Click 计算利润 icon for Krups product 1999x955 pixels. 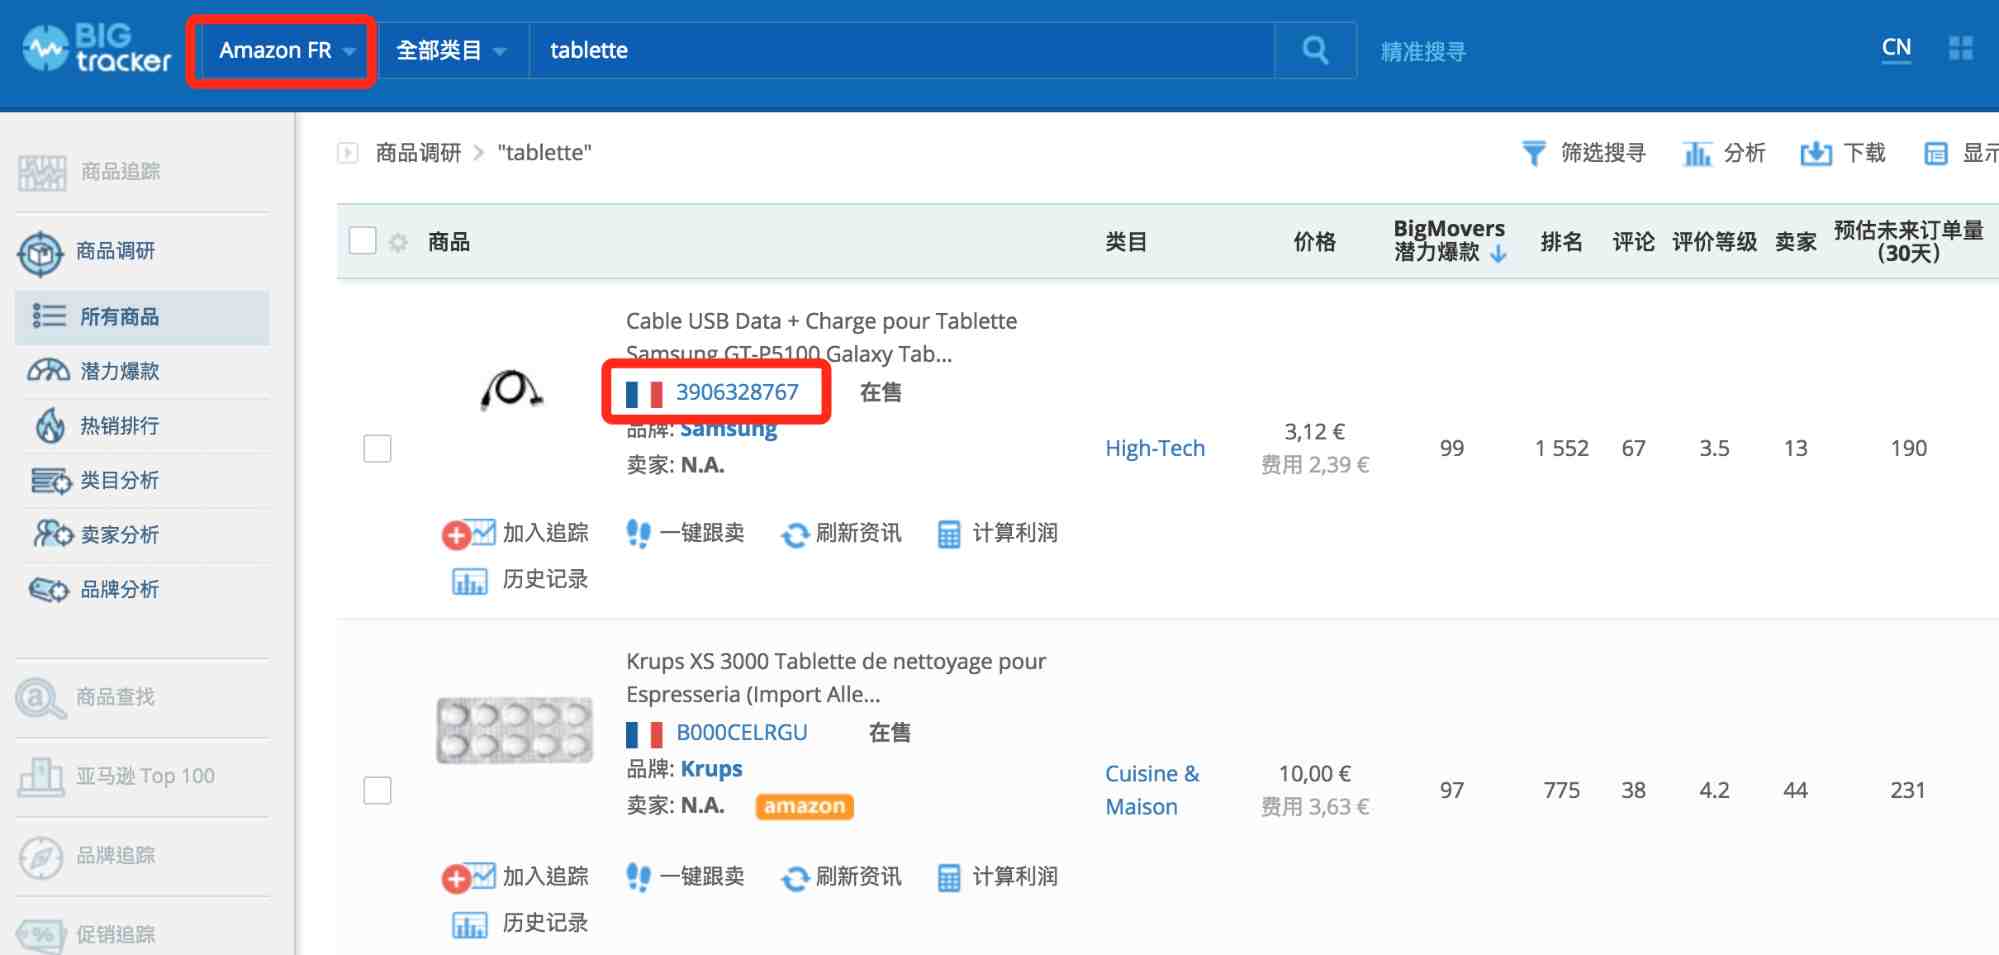[x=949, y=878]
